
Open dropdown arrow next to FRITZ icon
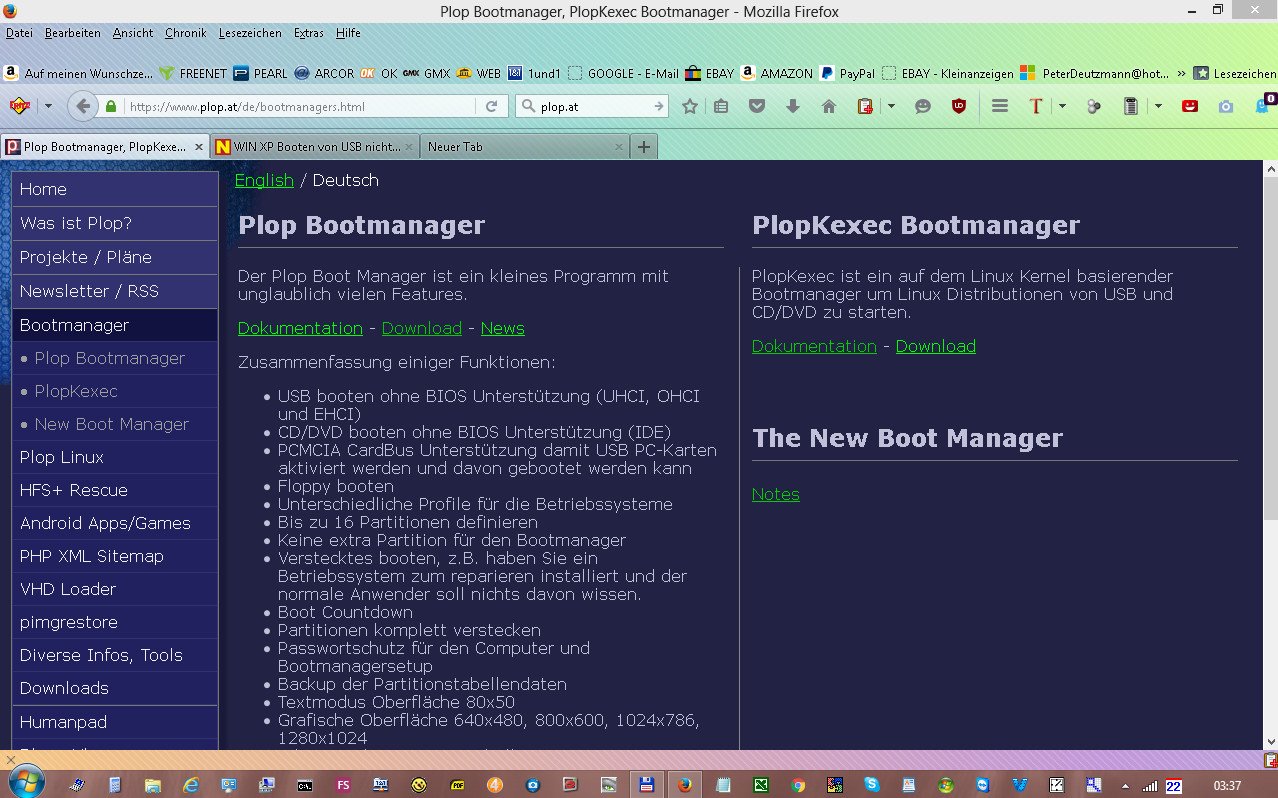pos(48,106)
